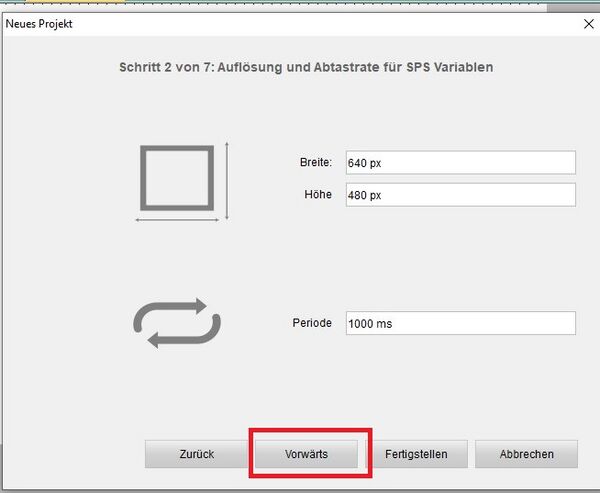
Task: Click into the Periode field showing 1000 ms
Action: 460,324
